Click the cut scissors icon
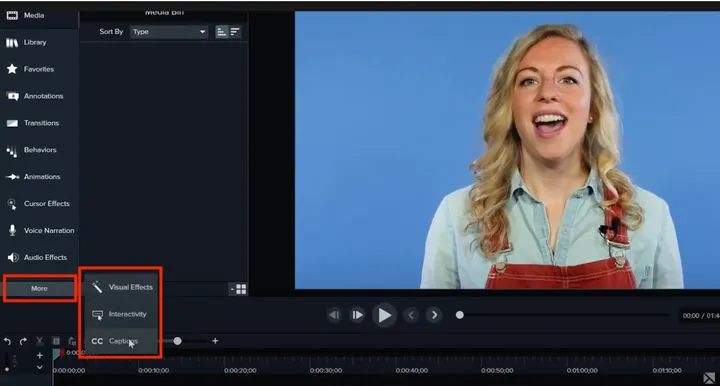 coord(40,341)
